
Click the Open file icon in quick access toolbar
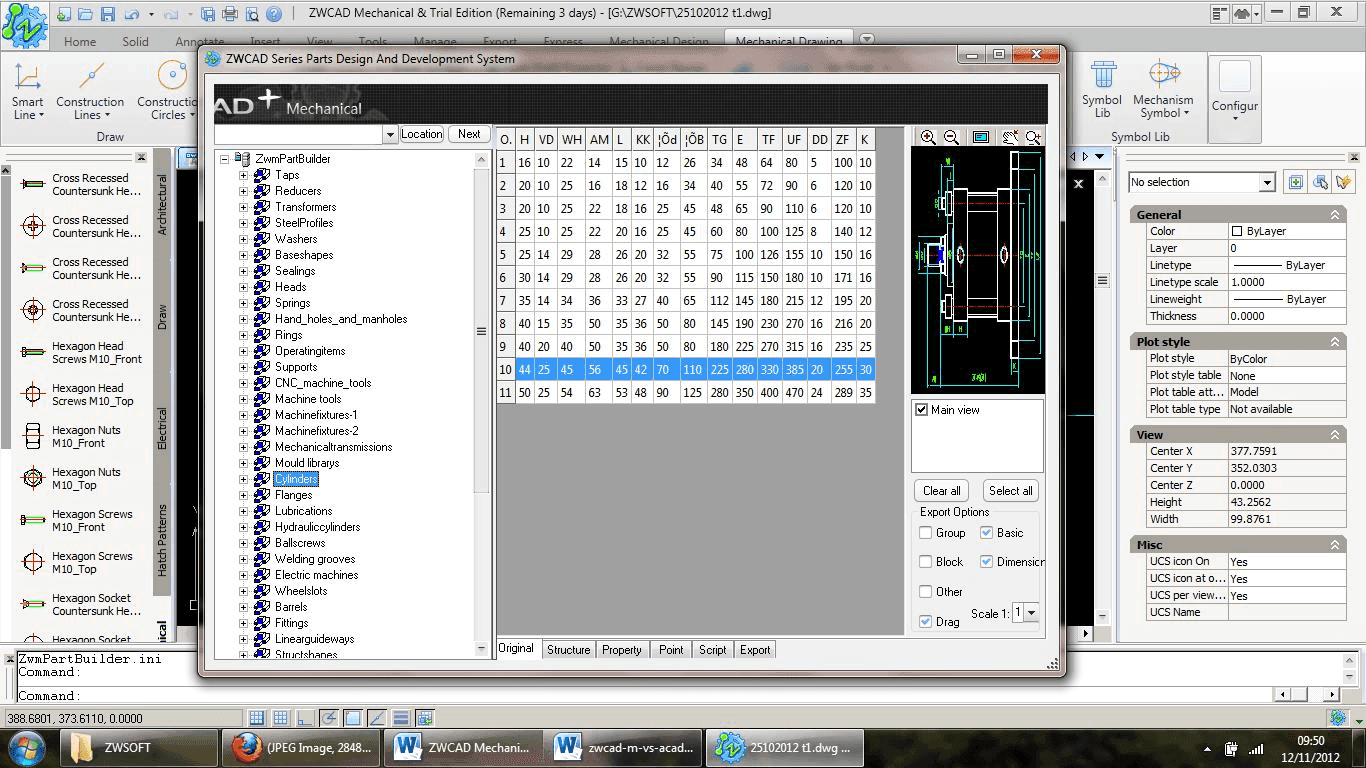point(85,14)
